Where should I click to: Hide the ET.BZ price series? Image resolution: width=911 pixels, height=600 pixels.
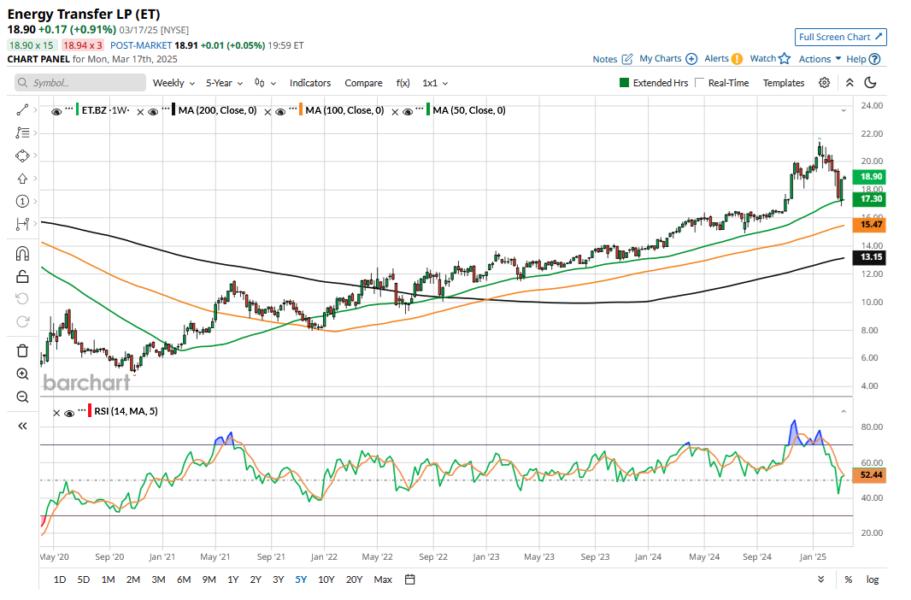56,112
